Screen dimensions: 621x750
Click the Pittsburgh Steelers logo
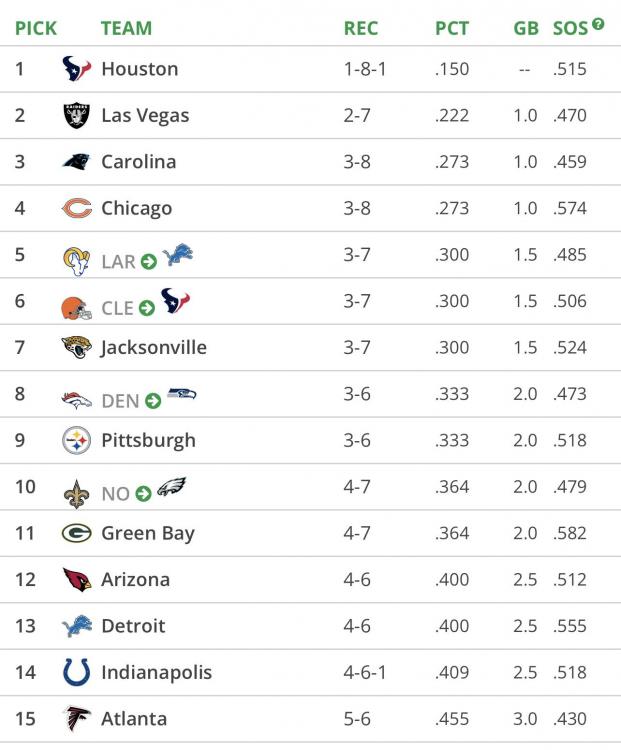point(76,440)
